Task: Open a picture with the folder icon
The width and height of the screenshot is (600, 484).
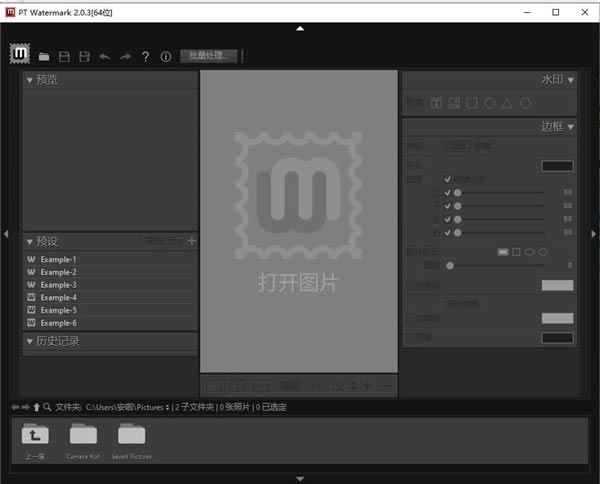Action: 44,57
